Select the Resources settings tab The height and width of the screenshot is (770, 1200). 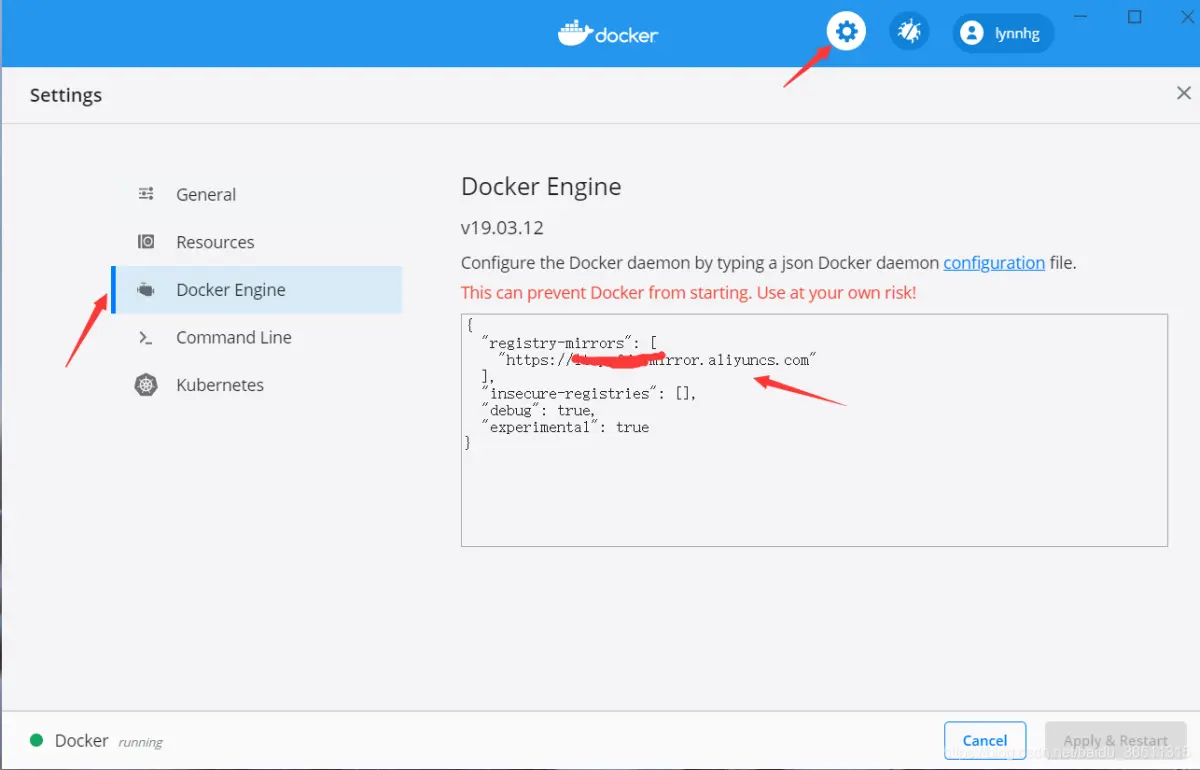click(257, 242)
